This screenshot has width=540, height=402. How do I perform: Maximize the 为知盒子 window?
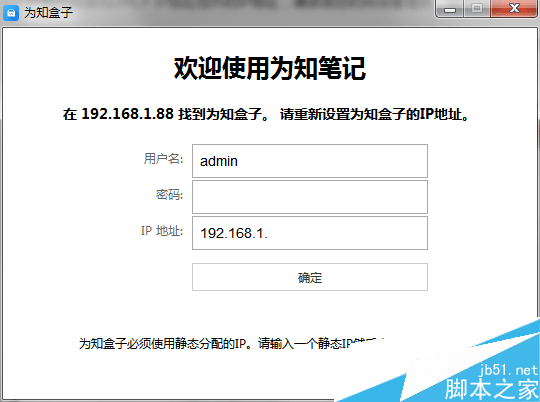coord(477,9)
